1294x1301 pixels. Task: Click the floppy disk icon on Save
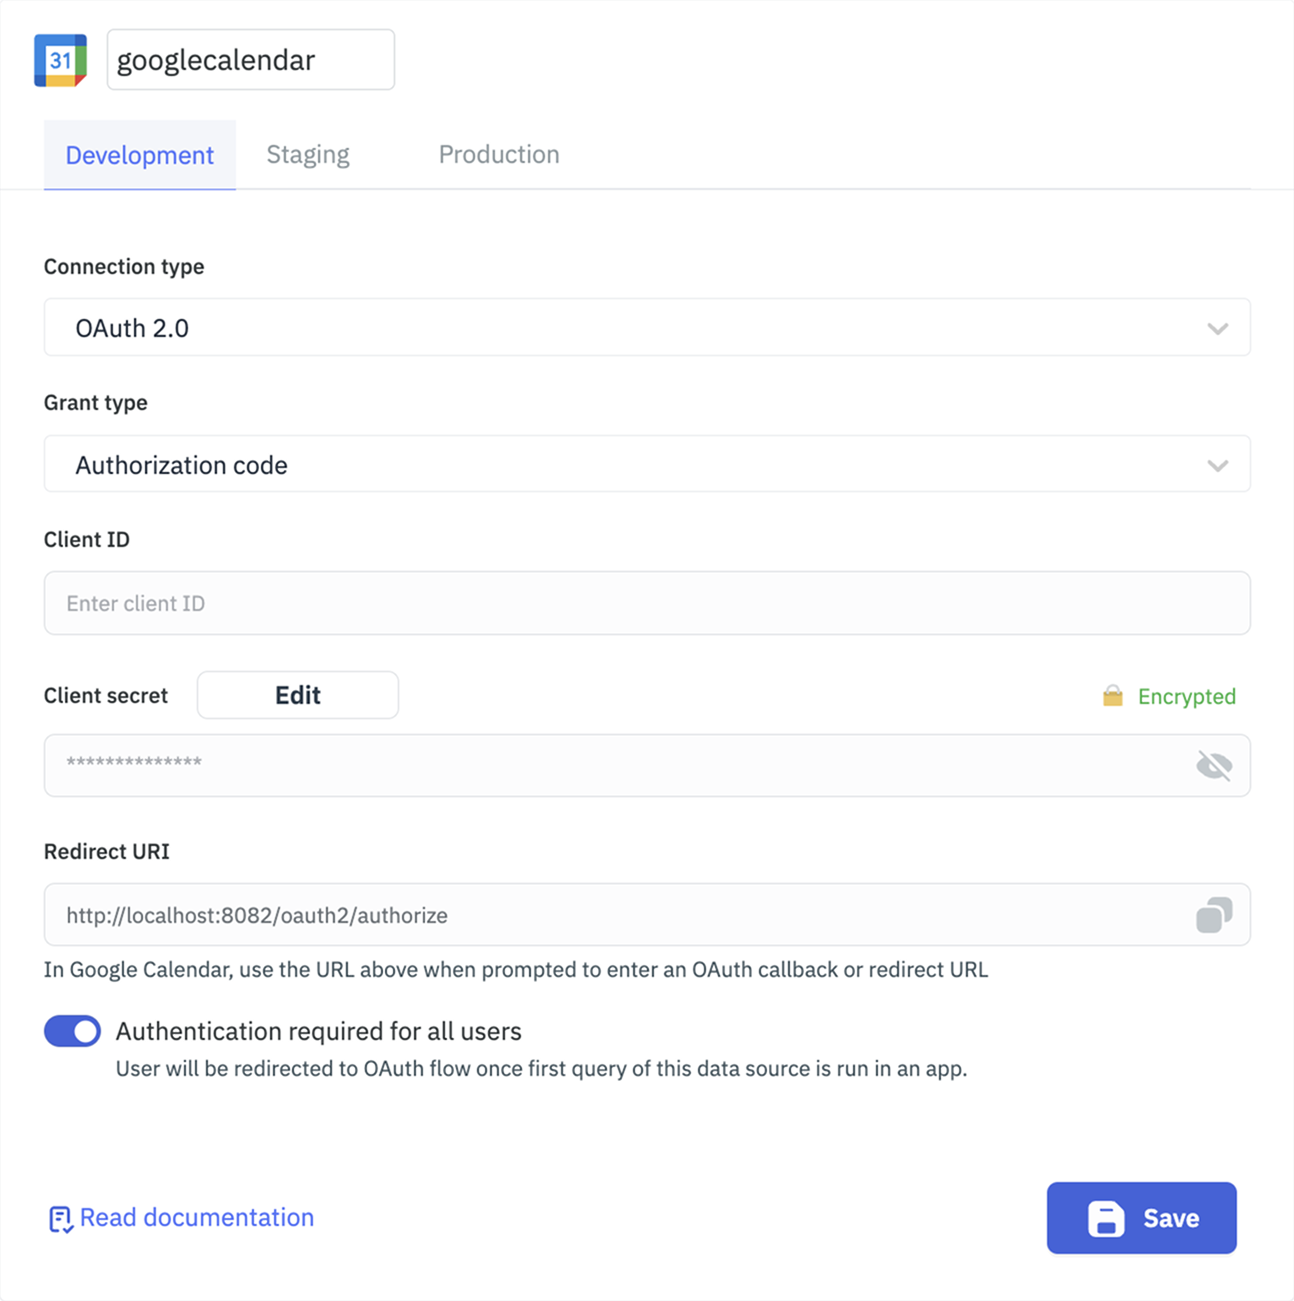[1106, 1218]
